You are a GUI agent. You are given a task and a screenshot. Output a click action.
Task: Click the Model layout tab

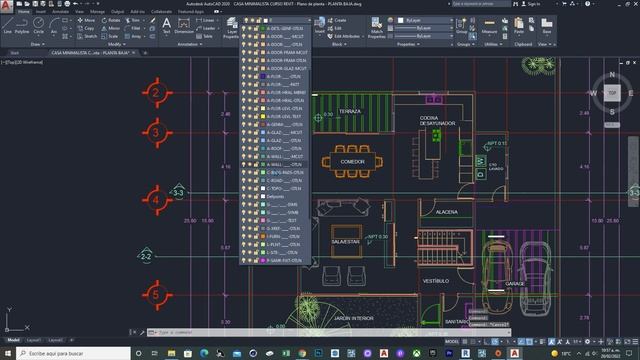13,340
